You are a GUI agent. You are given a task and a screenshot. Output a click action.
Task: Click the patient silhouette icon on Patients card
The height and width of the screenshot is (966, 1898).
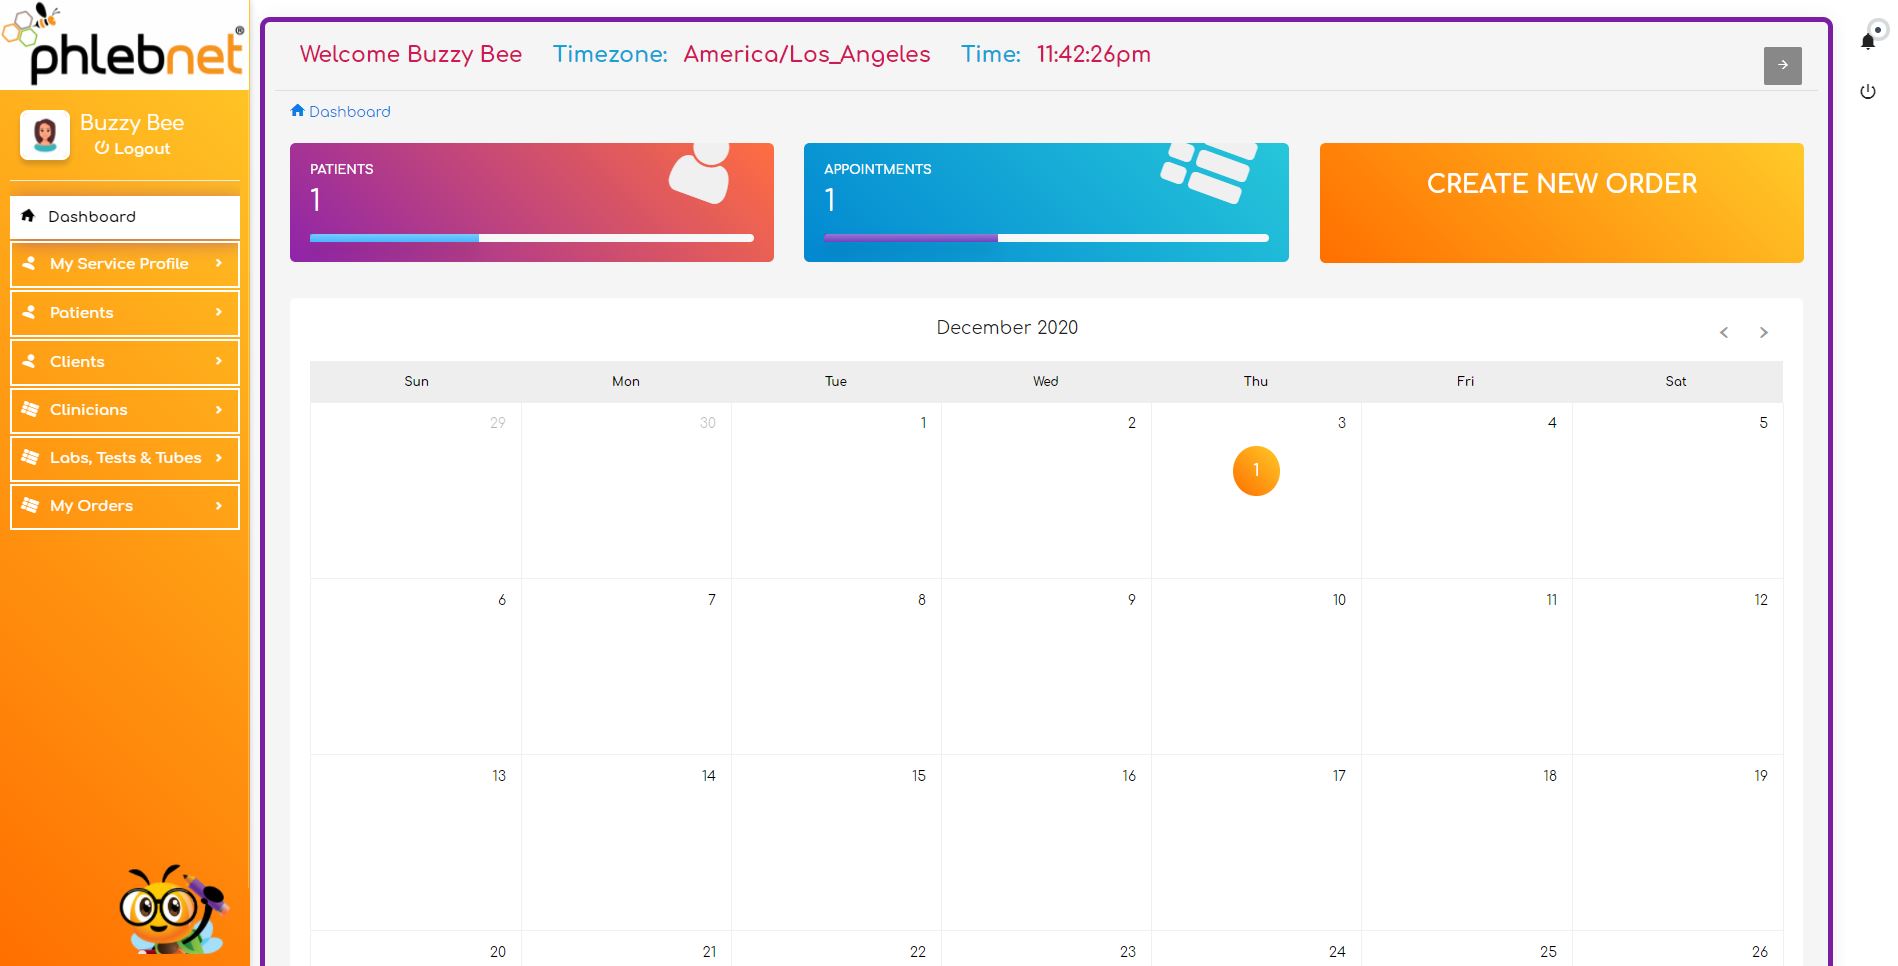pyautogui.click(x=700, y=174)
